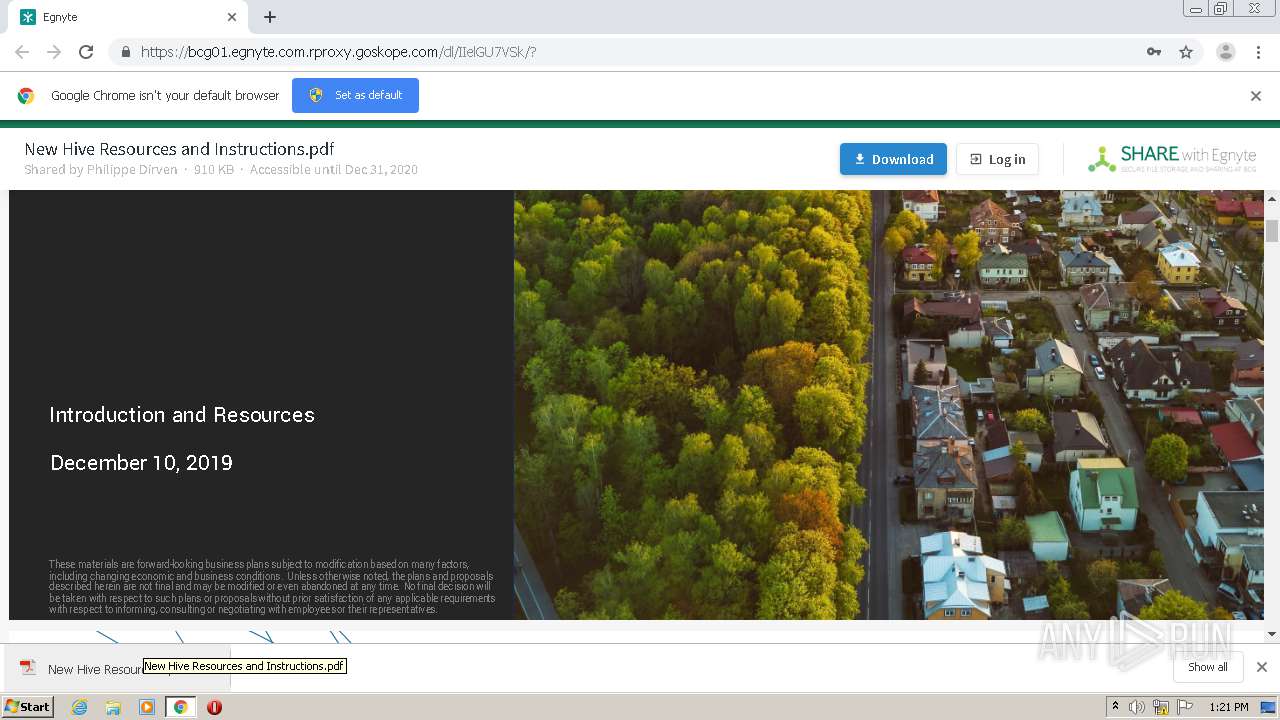Screen dimensions: 1280x720
Task: Open the Log in button
Action: coord(997,159)
